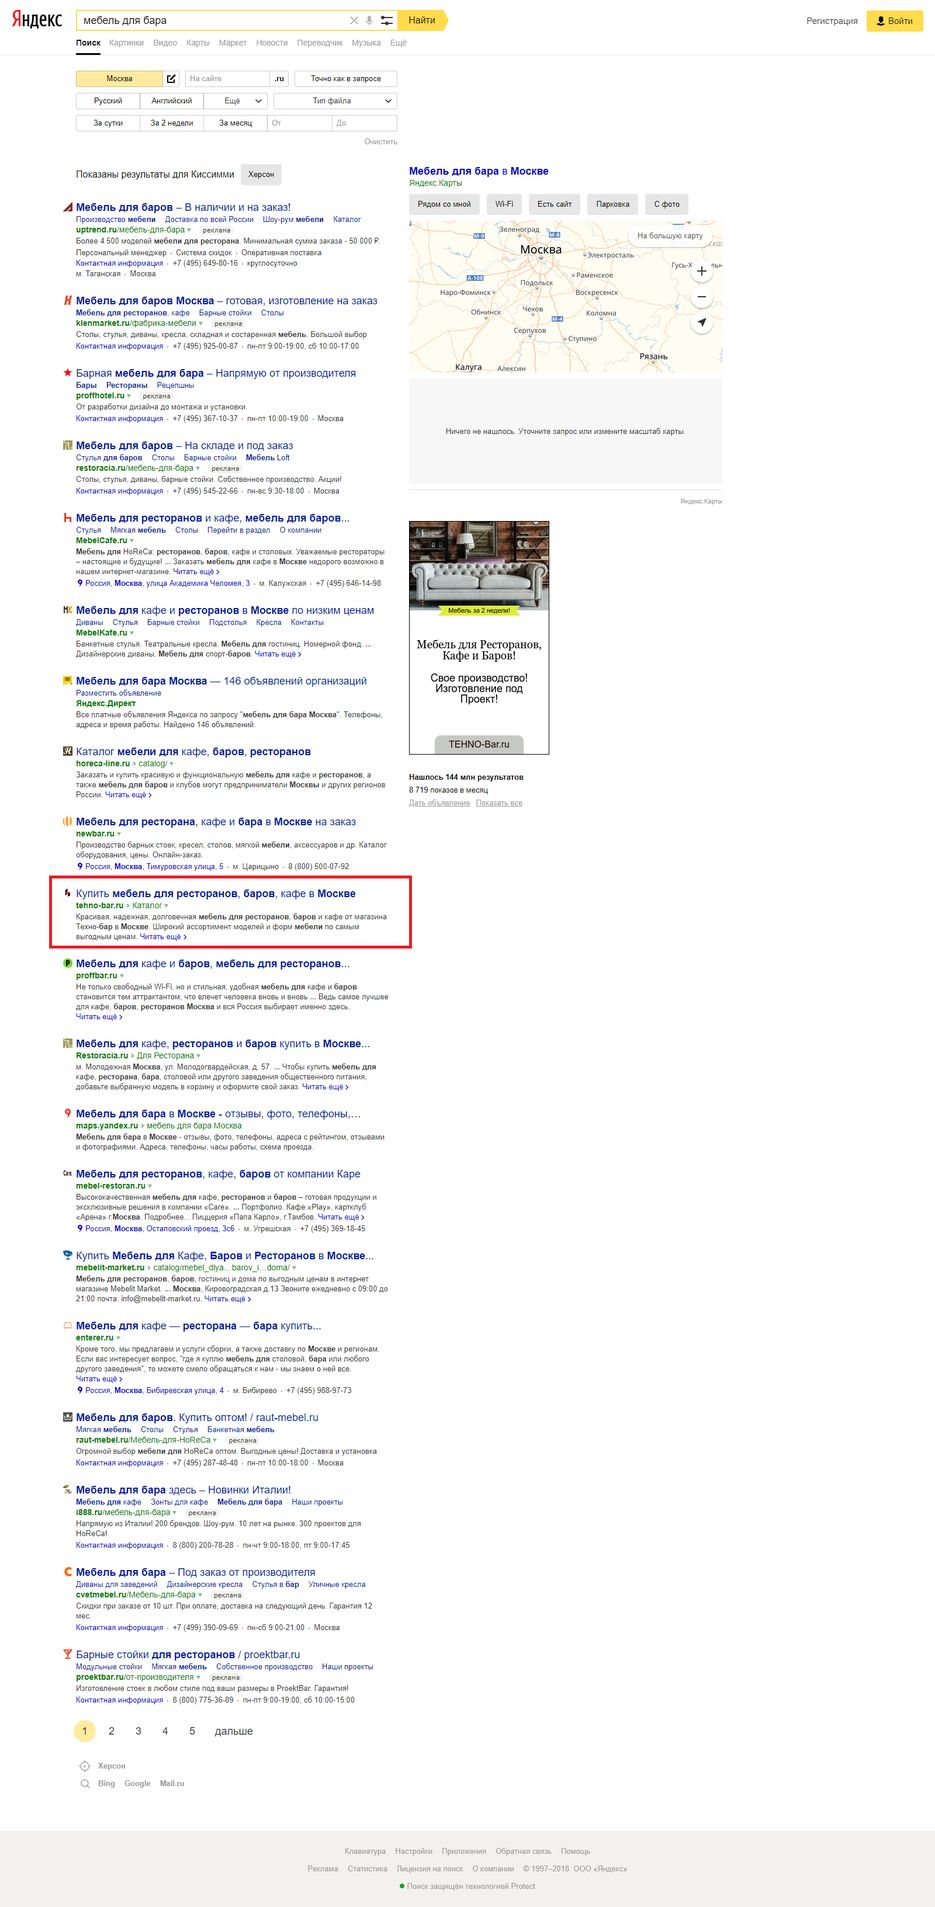Click the location target icon next to Херсон
The width and height of the screenshot is (935, 1907).
[85, 1765]
